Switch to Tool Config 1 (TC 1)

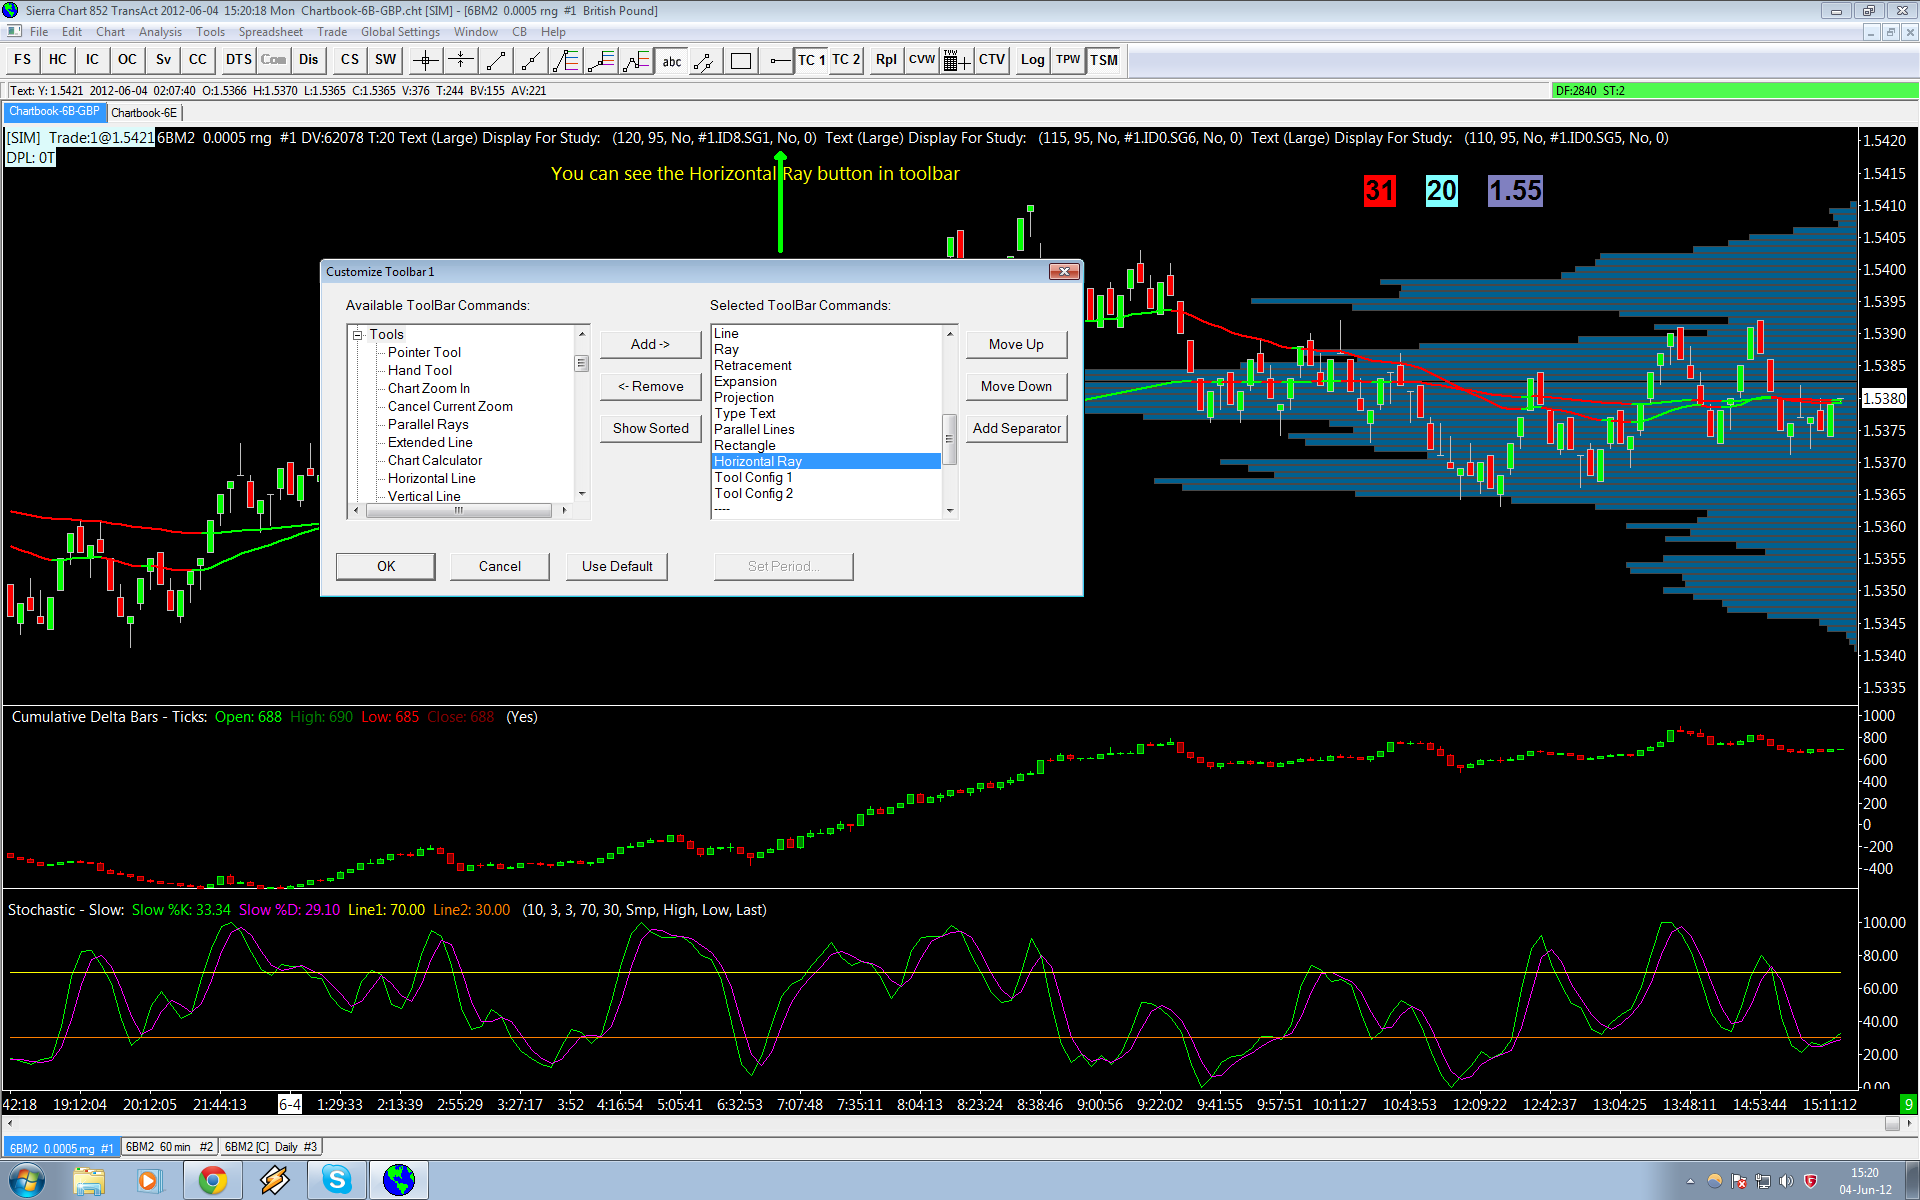811,60
